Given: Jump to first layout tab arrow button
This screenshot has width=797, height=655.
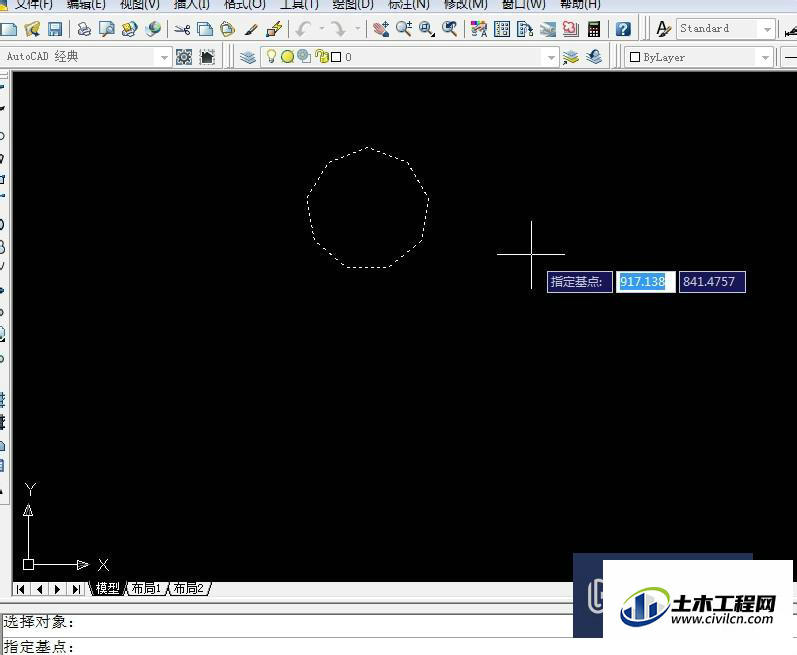Looking at the screenshot, I should (20, 589).
